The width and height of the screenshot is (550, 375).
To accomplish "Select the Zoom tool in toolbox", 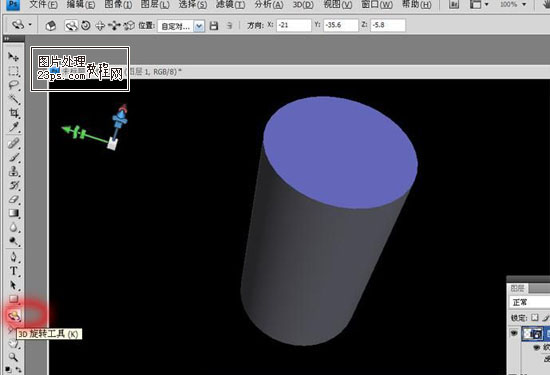I will click(13, 357).
